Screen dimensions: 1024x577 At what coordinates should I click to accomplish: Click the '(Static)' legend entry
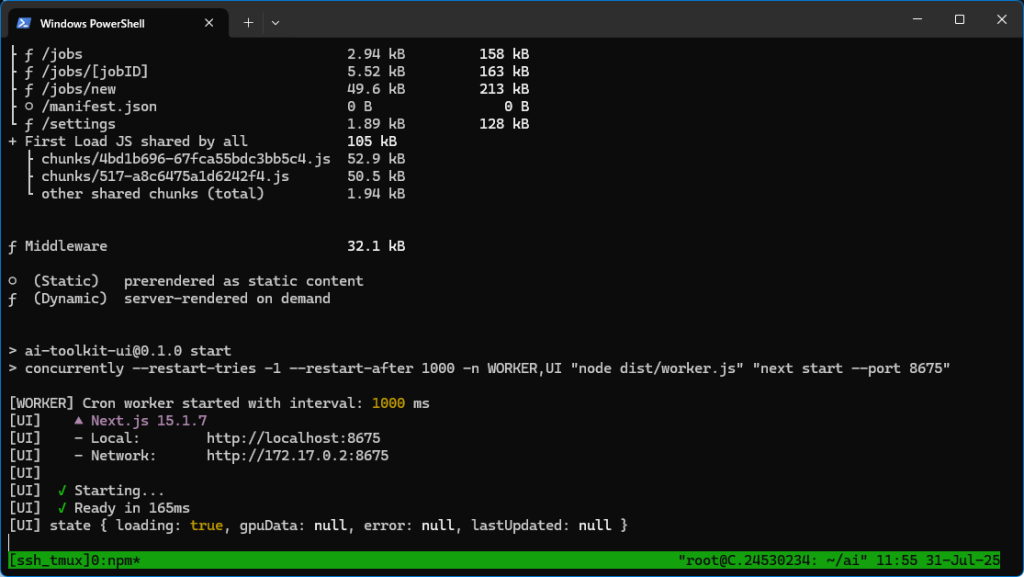click(x=66, y=281)
